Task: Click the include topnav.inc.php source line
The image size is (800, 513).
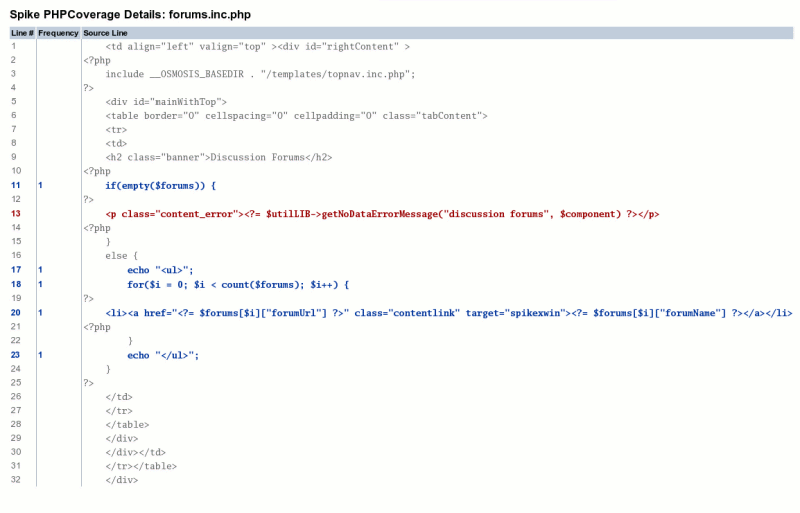Action: coord(260,75)
